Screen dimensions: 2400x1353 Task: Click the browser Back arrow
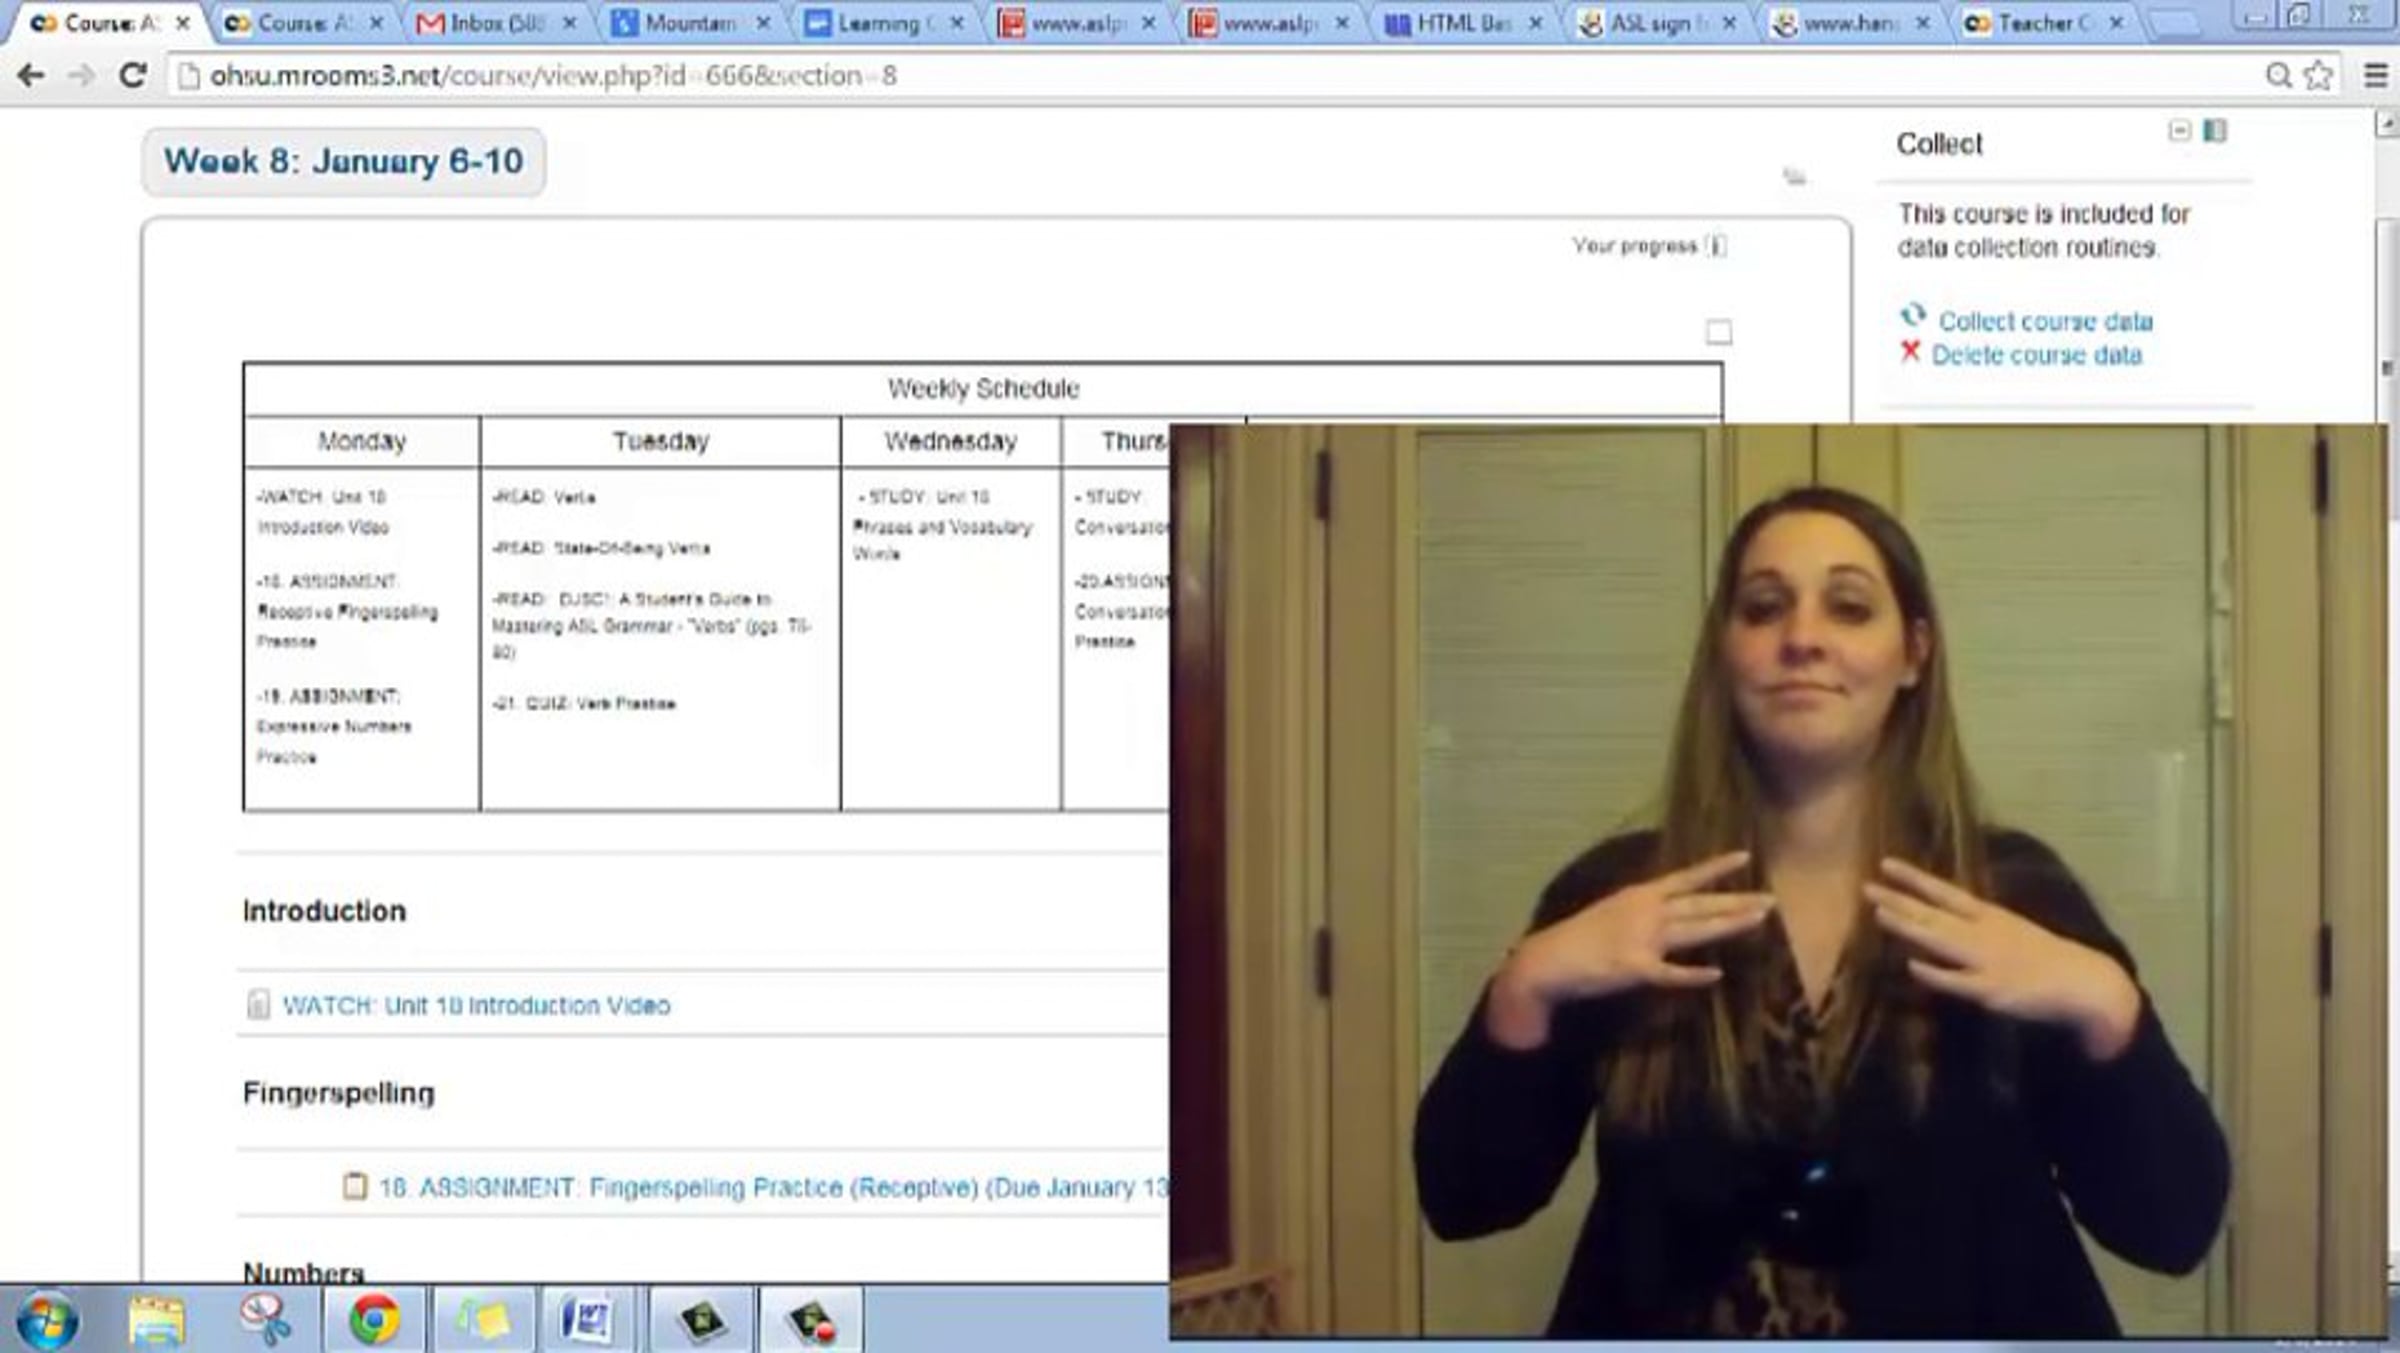tap(31, 76)
